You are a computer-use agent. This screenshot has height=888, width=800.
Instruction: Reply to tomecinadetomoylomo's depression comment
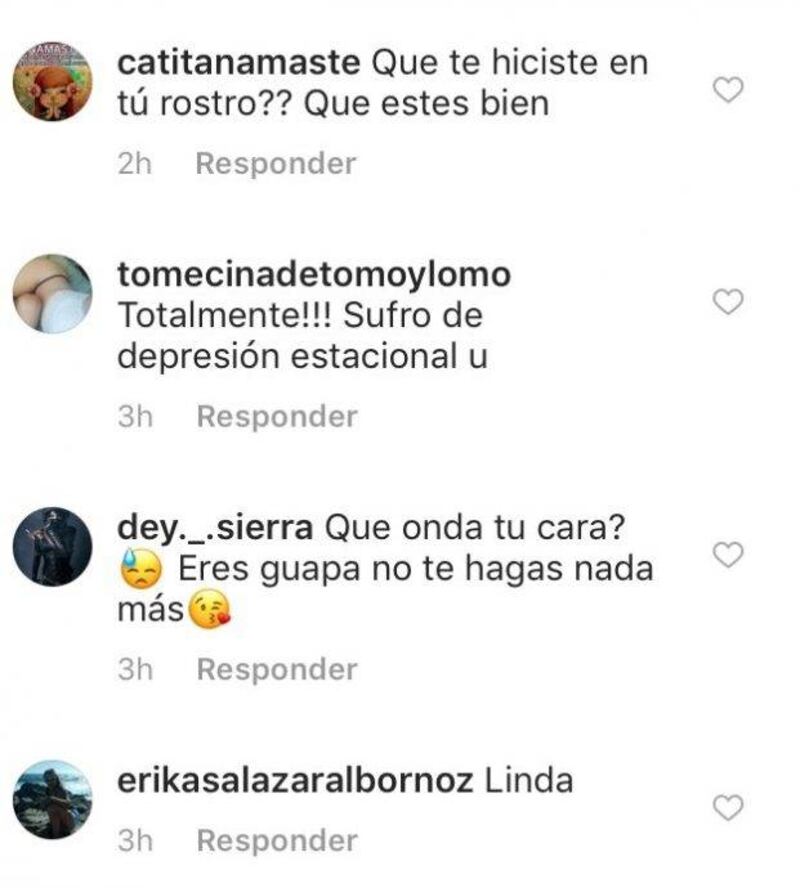click(x=277, y=417)
